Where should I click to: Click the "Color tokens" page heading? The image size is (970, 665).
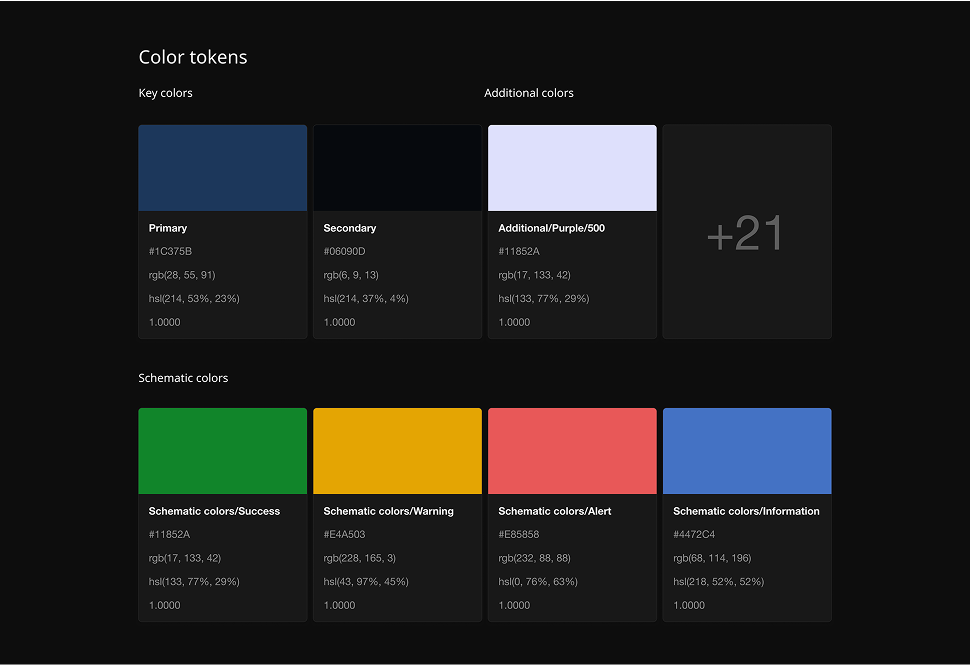pos(193,57)
